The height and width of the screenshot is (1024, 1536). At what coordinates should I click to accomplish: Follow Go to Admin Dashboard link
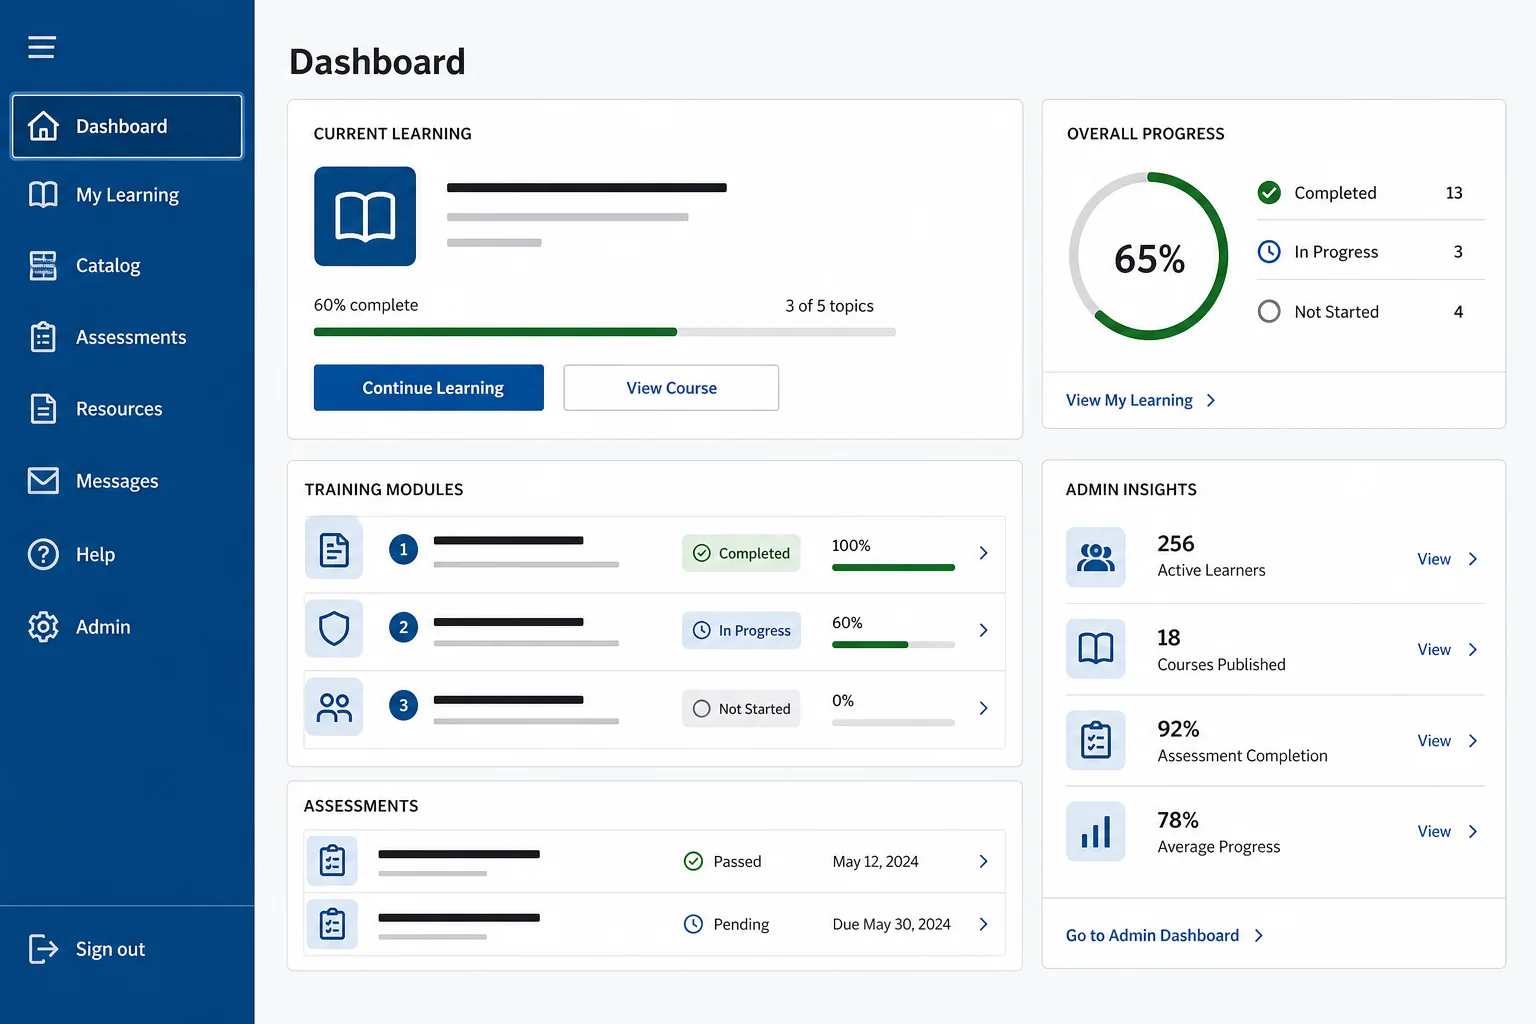tap(1165, 935)
